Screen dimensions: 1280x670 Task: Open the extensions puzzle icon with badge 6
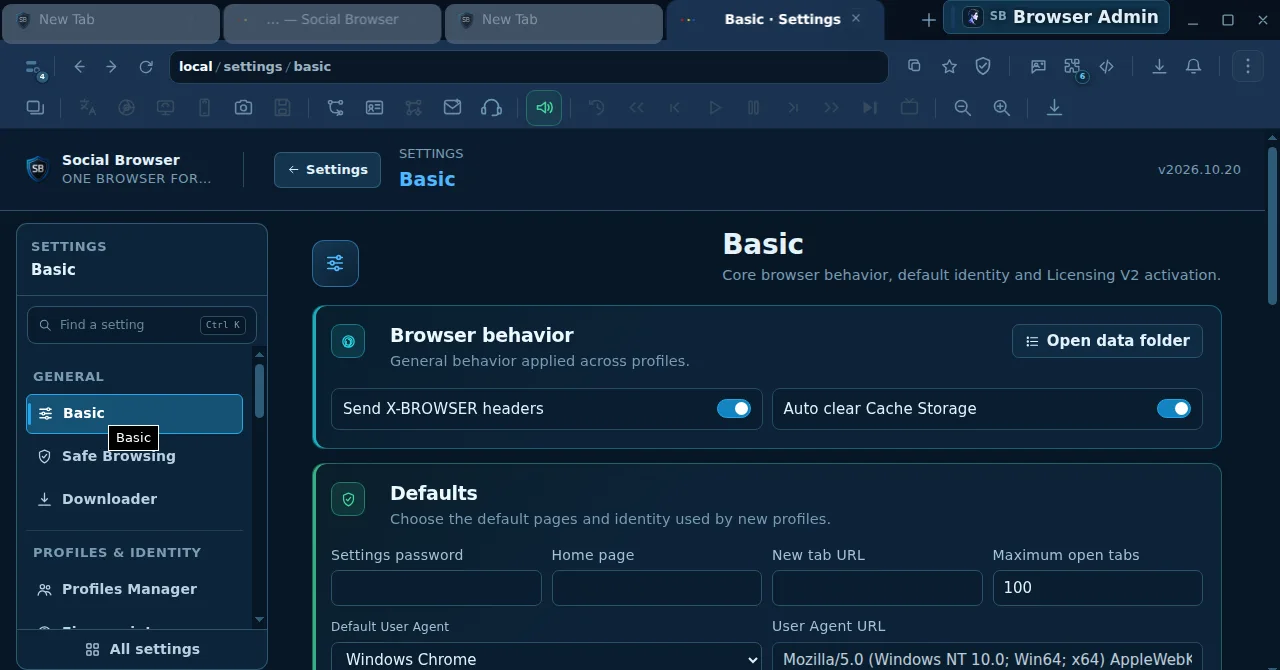(1073, 67)
